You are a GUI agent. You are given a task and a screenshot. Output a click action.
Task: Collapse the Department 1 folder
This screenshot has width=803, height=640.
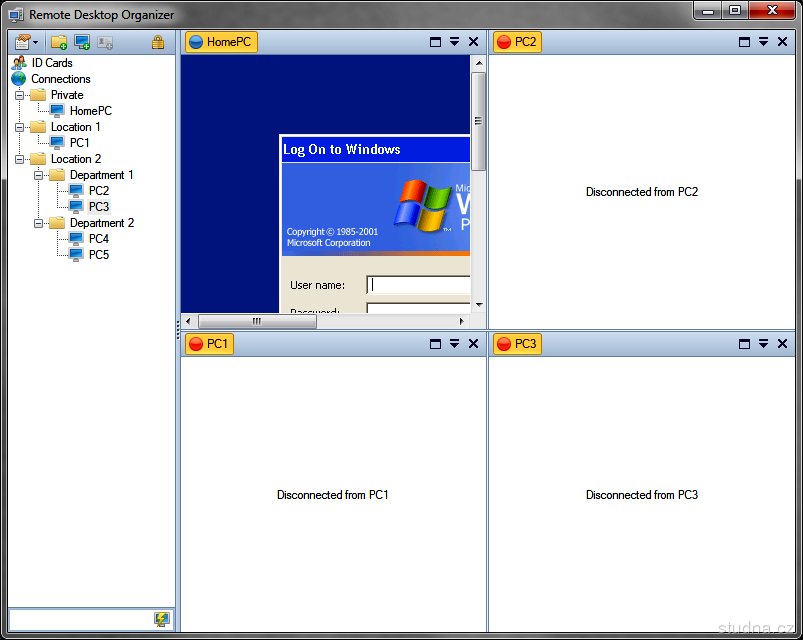38,175
